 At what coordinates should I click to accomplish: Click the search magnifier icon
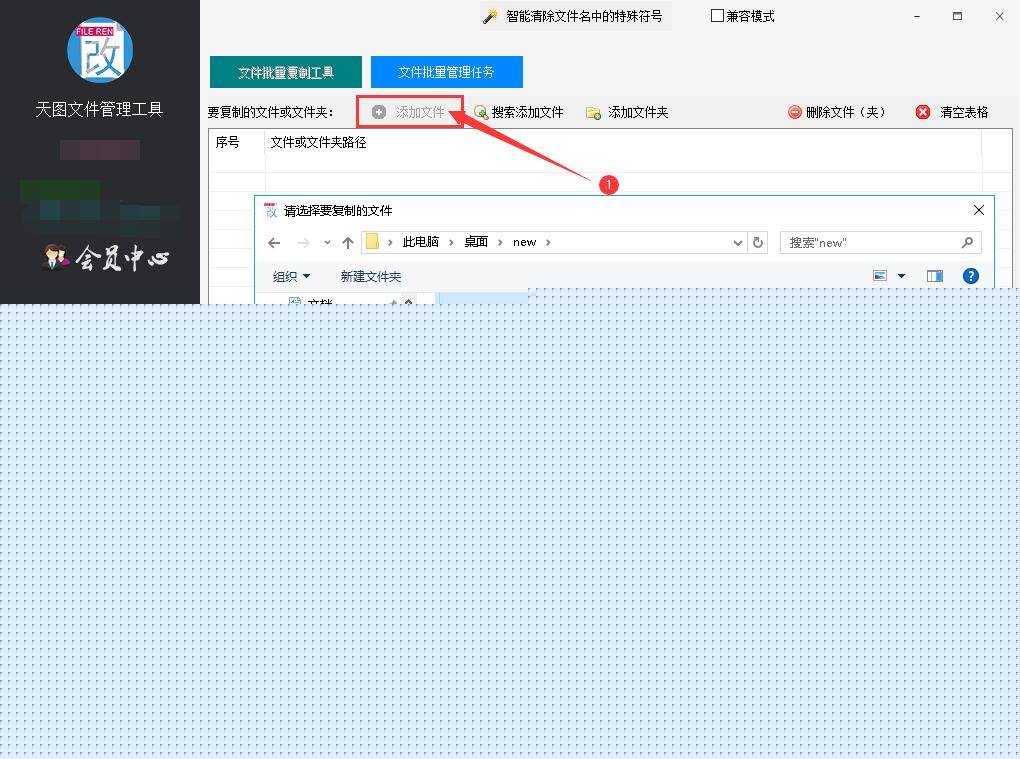pos(967,242)
